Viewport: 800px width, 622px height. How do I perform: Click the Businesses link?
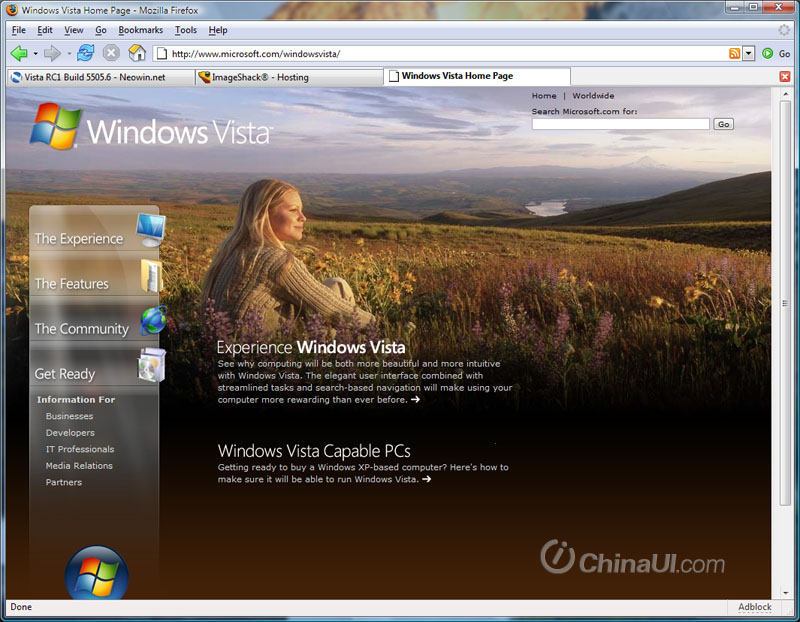click(x=69, y=416)
